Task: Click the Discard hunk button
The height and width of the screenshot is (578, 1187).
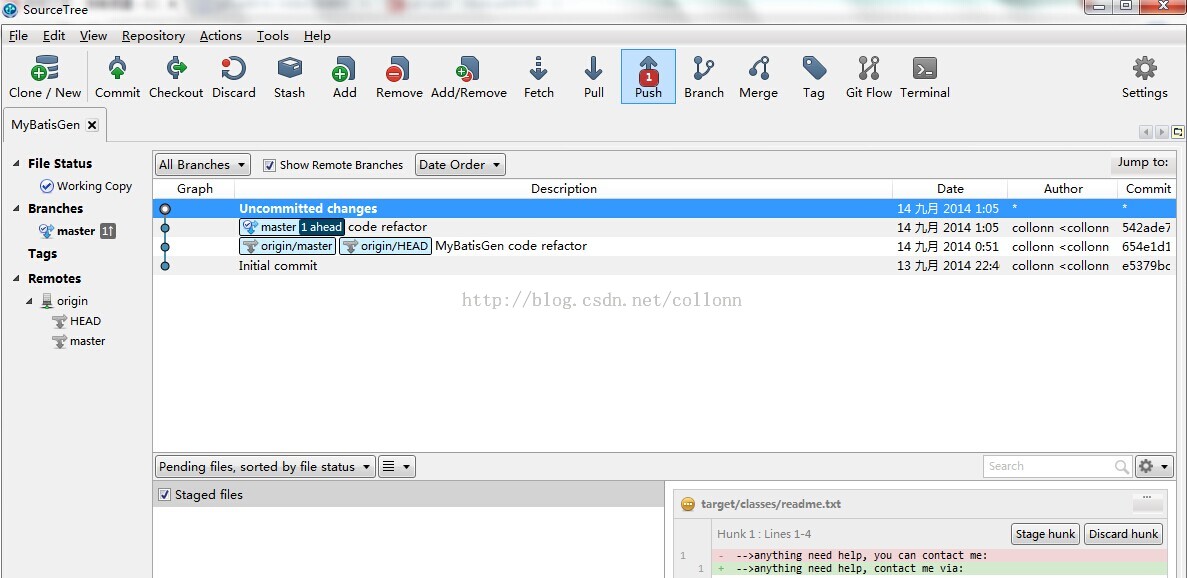Action: tap(1123, 533)
